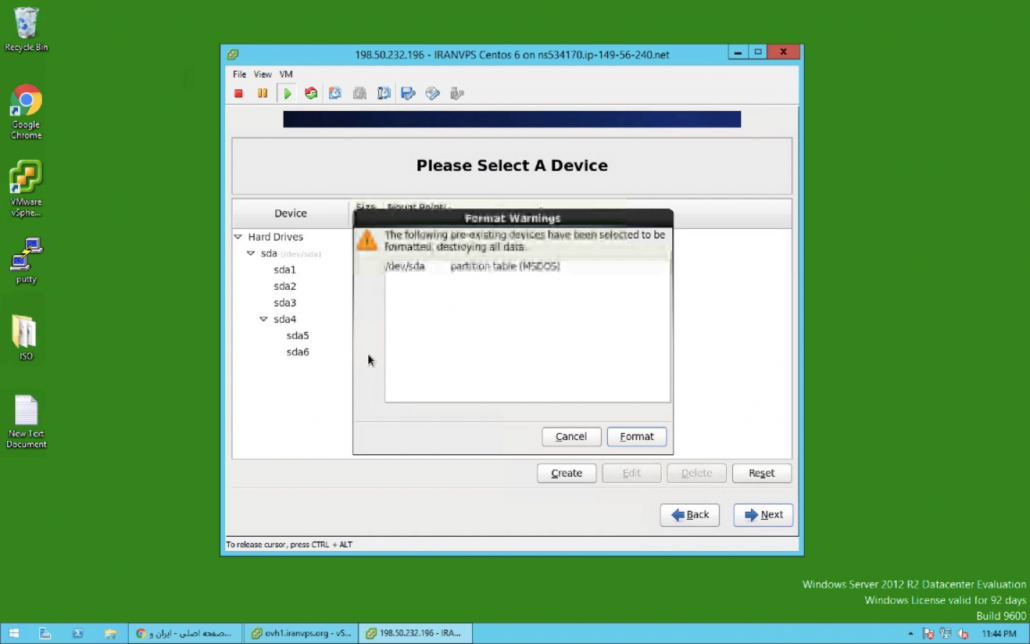
Task: Confirm with the Format button
Action: tap(636, 437)
